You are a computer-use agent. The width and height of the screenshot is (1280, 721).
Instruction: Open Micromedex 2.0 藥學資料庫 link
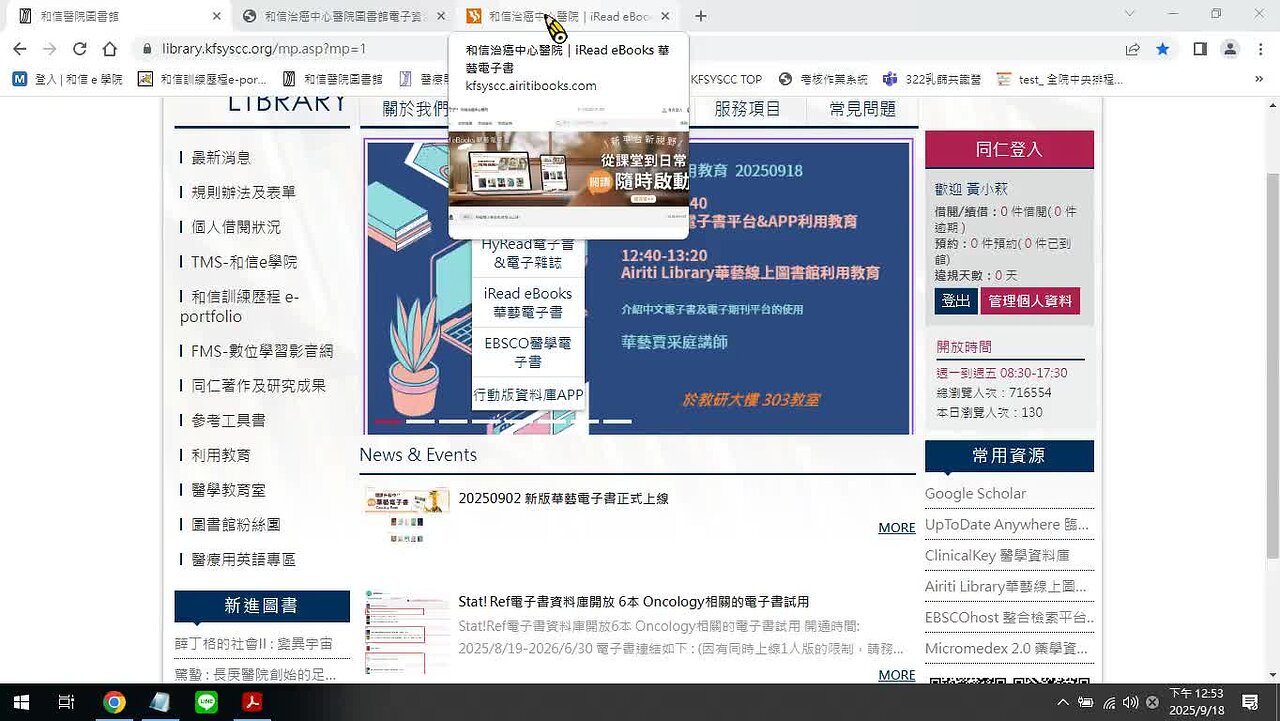[x=1006, y=648]
